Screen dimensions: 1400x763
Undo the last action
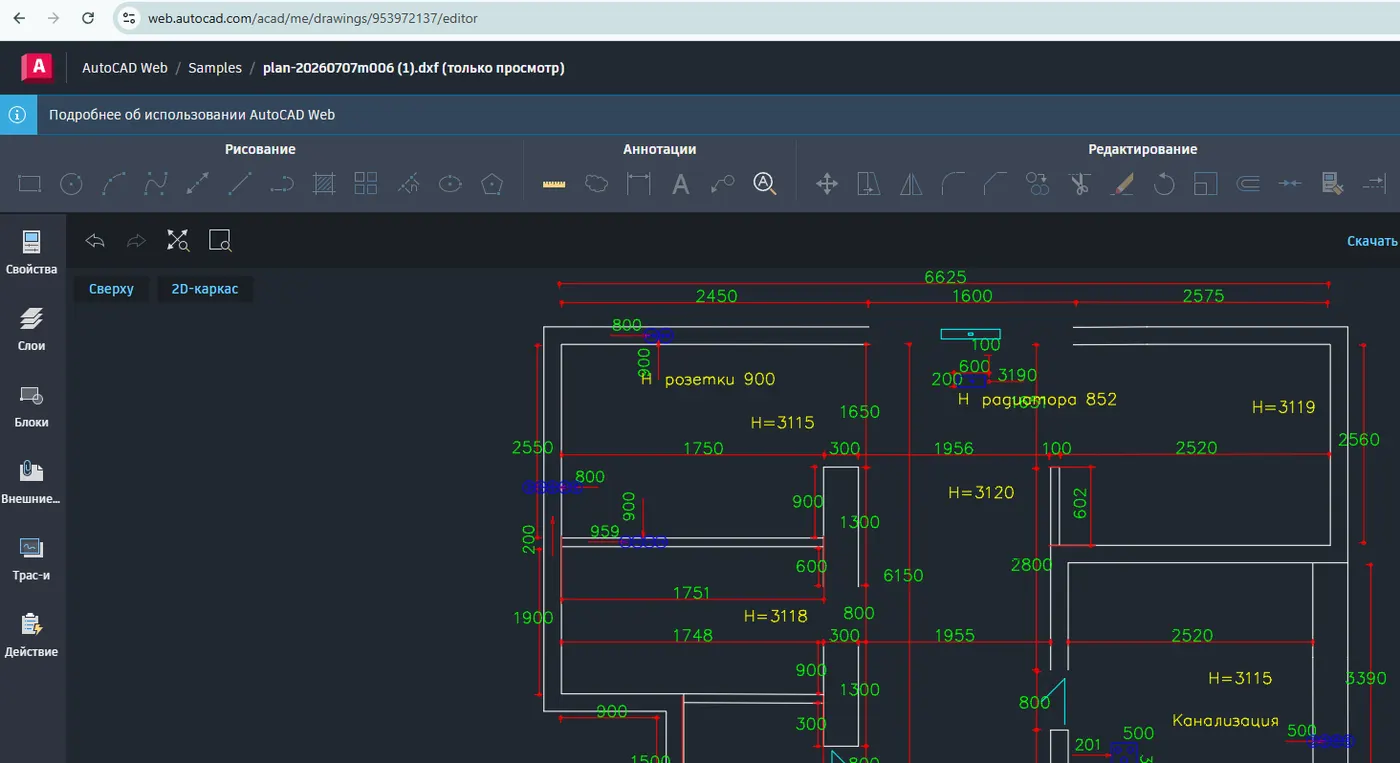(95, 240)
